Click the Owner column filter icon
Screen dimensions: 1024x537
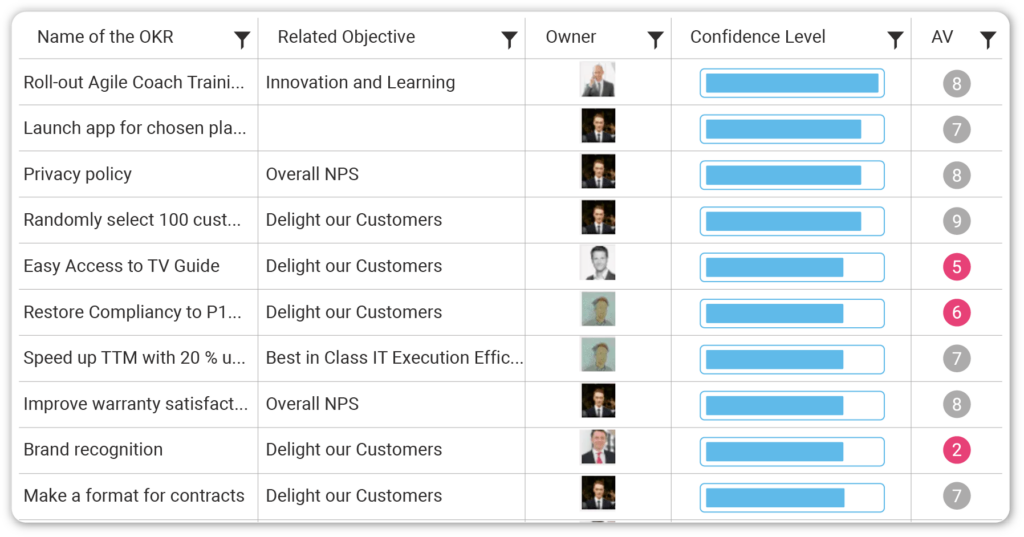click(x=655, y=40)
